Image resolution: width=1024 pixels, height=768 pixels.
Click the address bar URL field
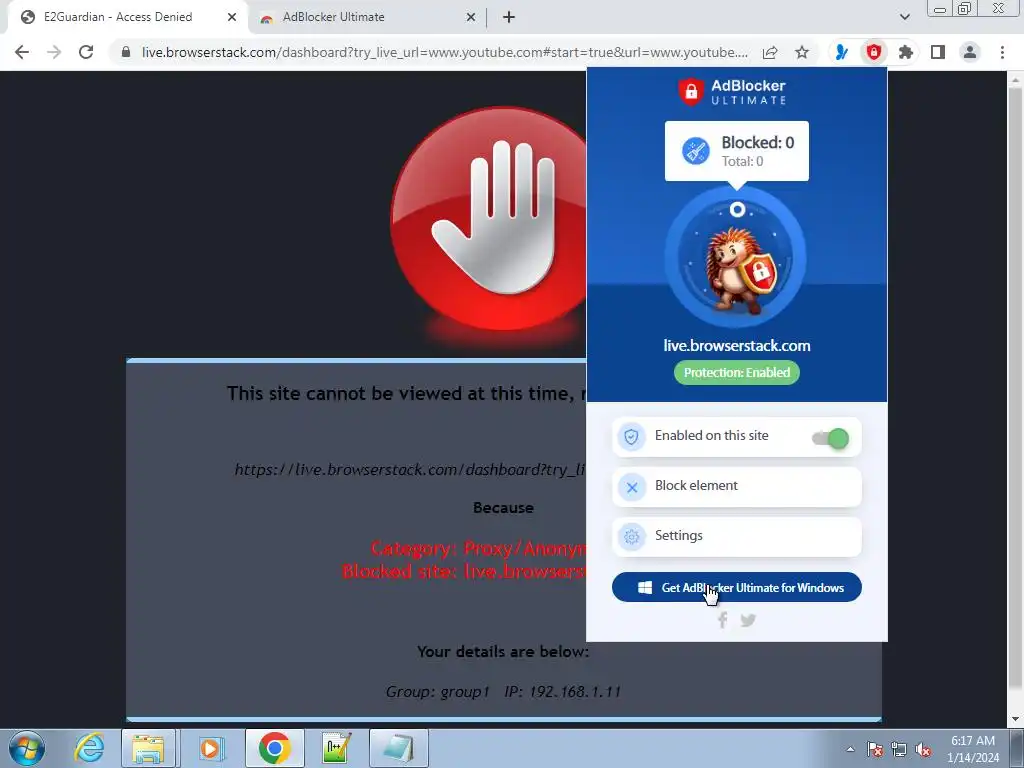tap(444, 52)
